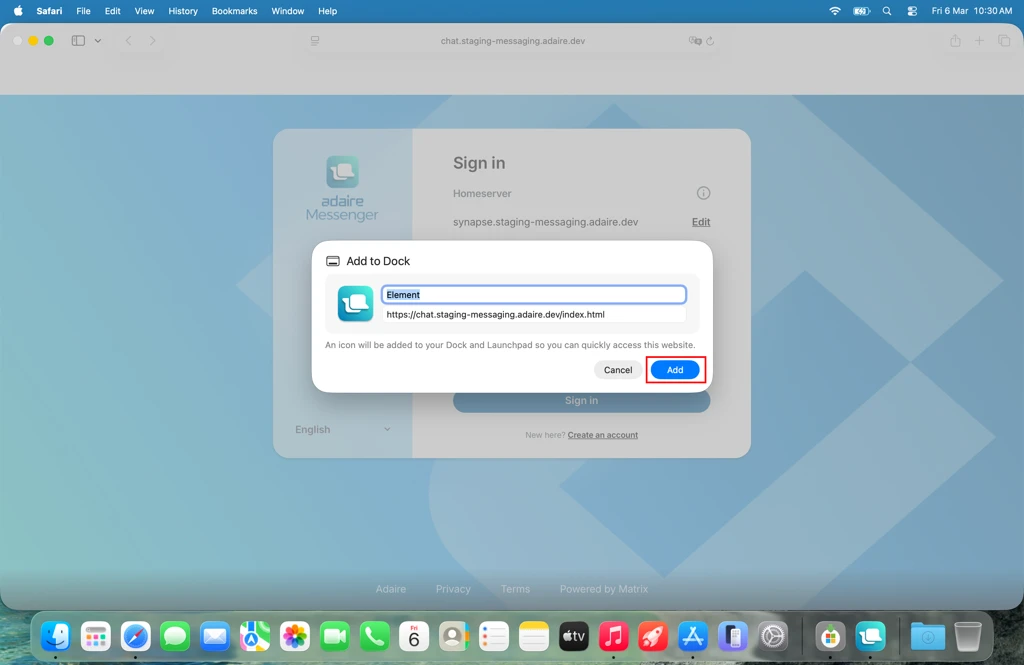
Task: Click the Create an account link
Action: coord(602,435)
